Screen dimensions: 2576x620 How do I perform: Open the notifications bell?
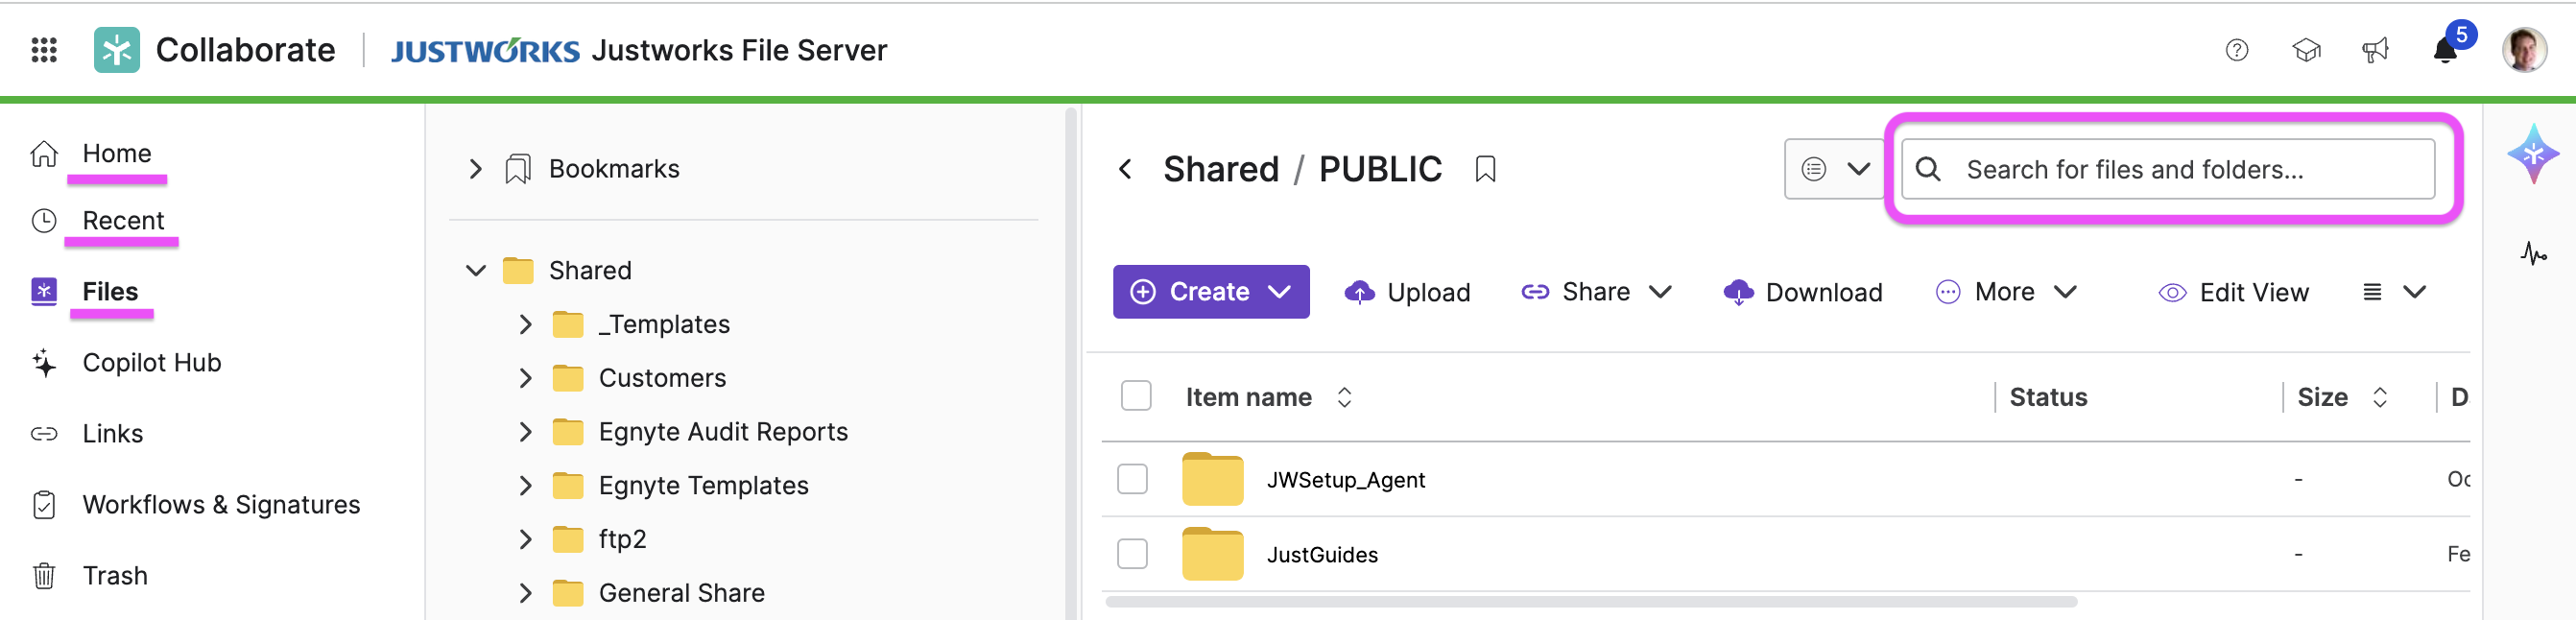pyautogui.click(x=2445, y=50)
